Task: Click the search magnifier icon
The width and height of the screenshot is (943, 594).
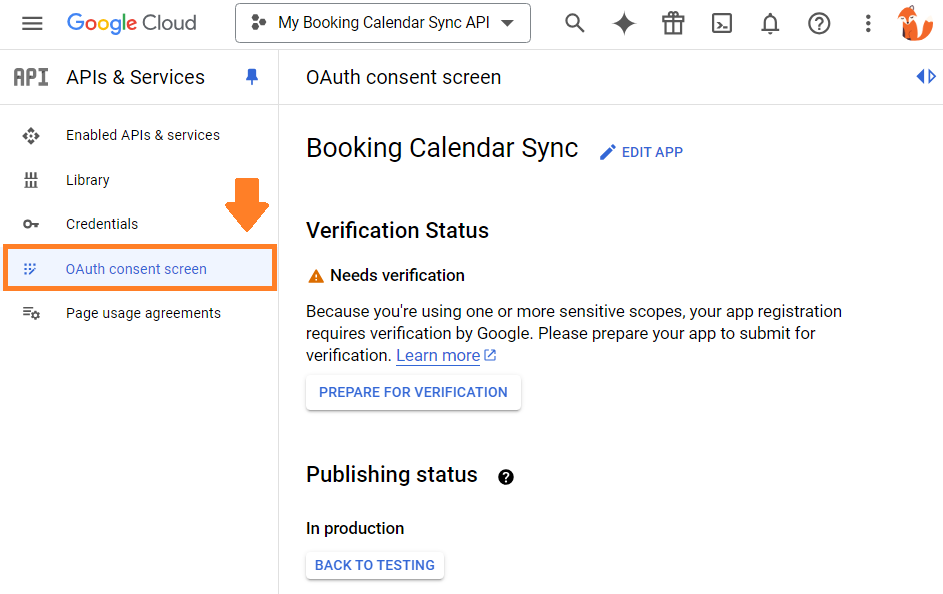Action: pos(574,23)
